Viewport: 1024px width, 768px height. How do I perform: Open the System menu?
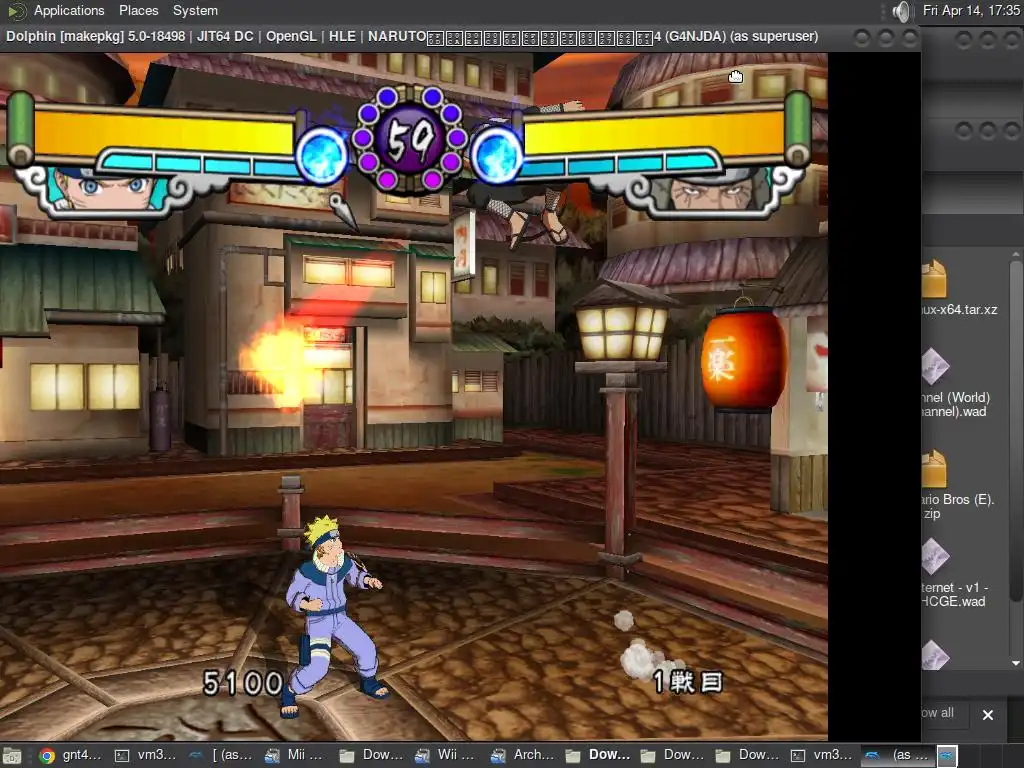tap(195, 10)
